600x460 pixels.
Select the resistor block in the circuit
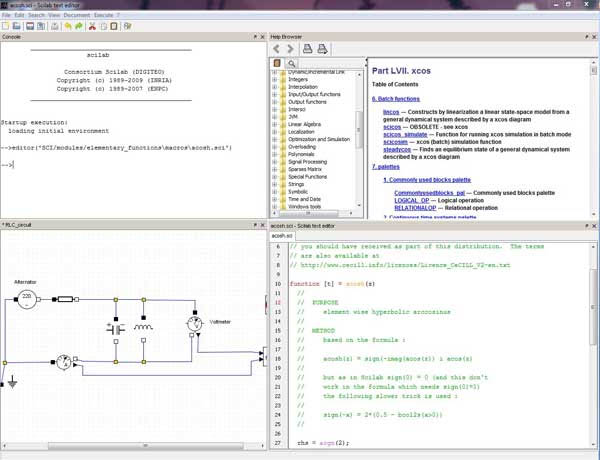65,299
